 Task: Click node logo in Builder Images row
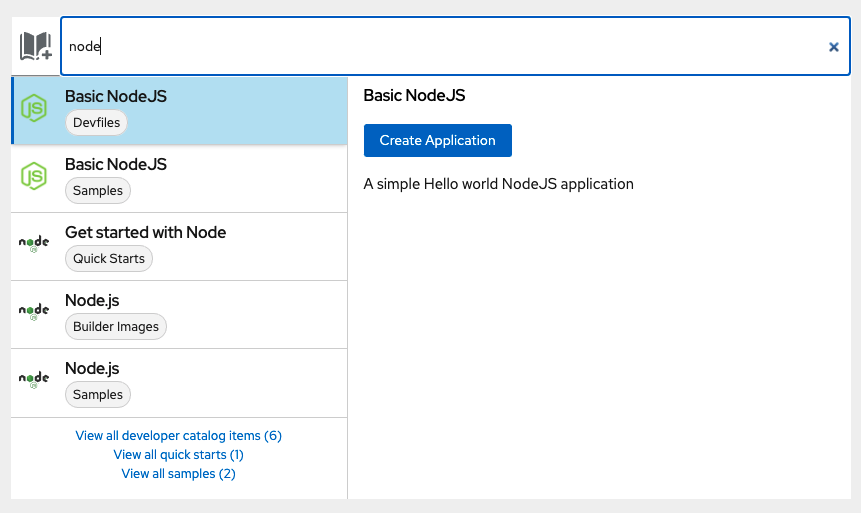coord(34,312)
